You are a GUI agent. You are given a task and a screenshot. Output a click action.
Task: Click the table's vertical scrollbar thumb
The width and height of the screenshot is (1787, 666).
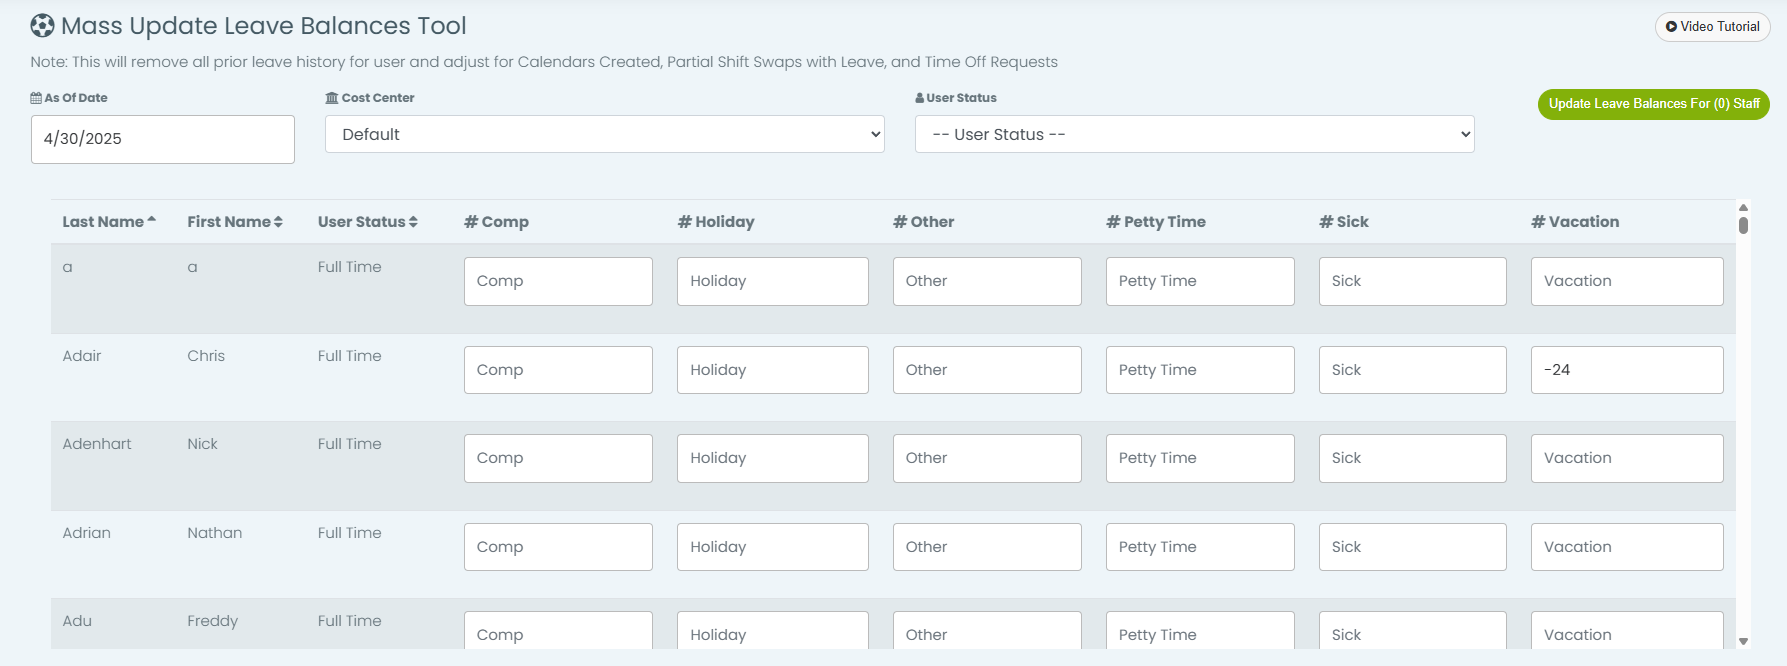[x=1743, y=225]
